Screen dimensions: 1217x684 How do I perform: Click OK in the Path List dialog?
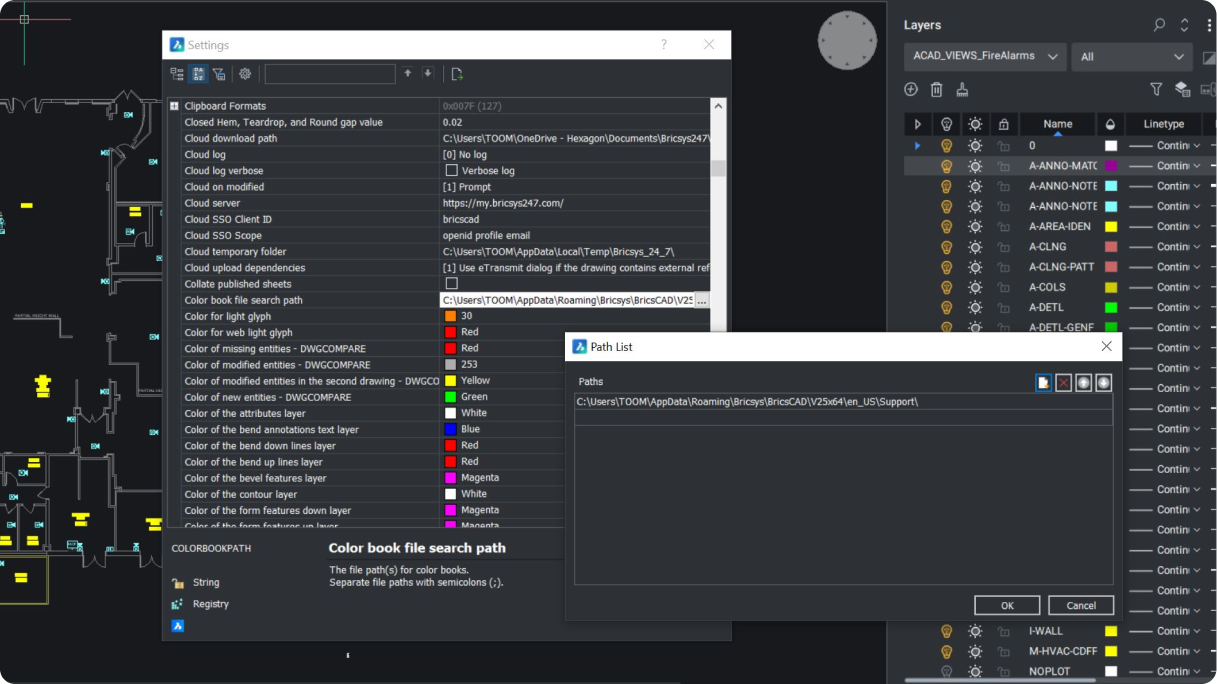click(x=1007, y=605)
